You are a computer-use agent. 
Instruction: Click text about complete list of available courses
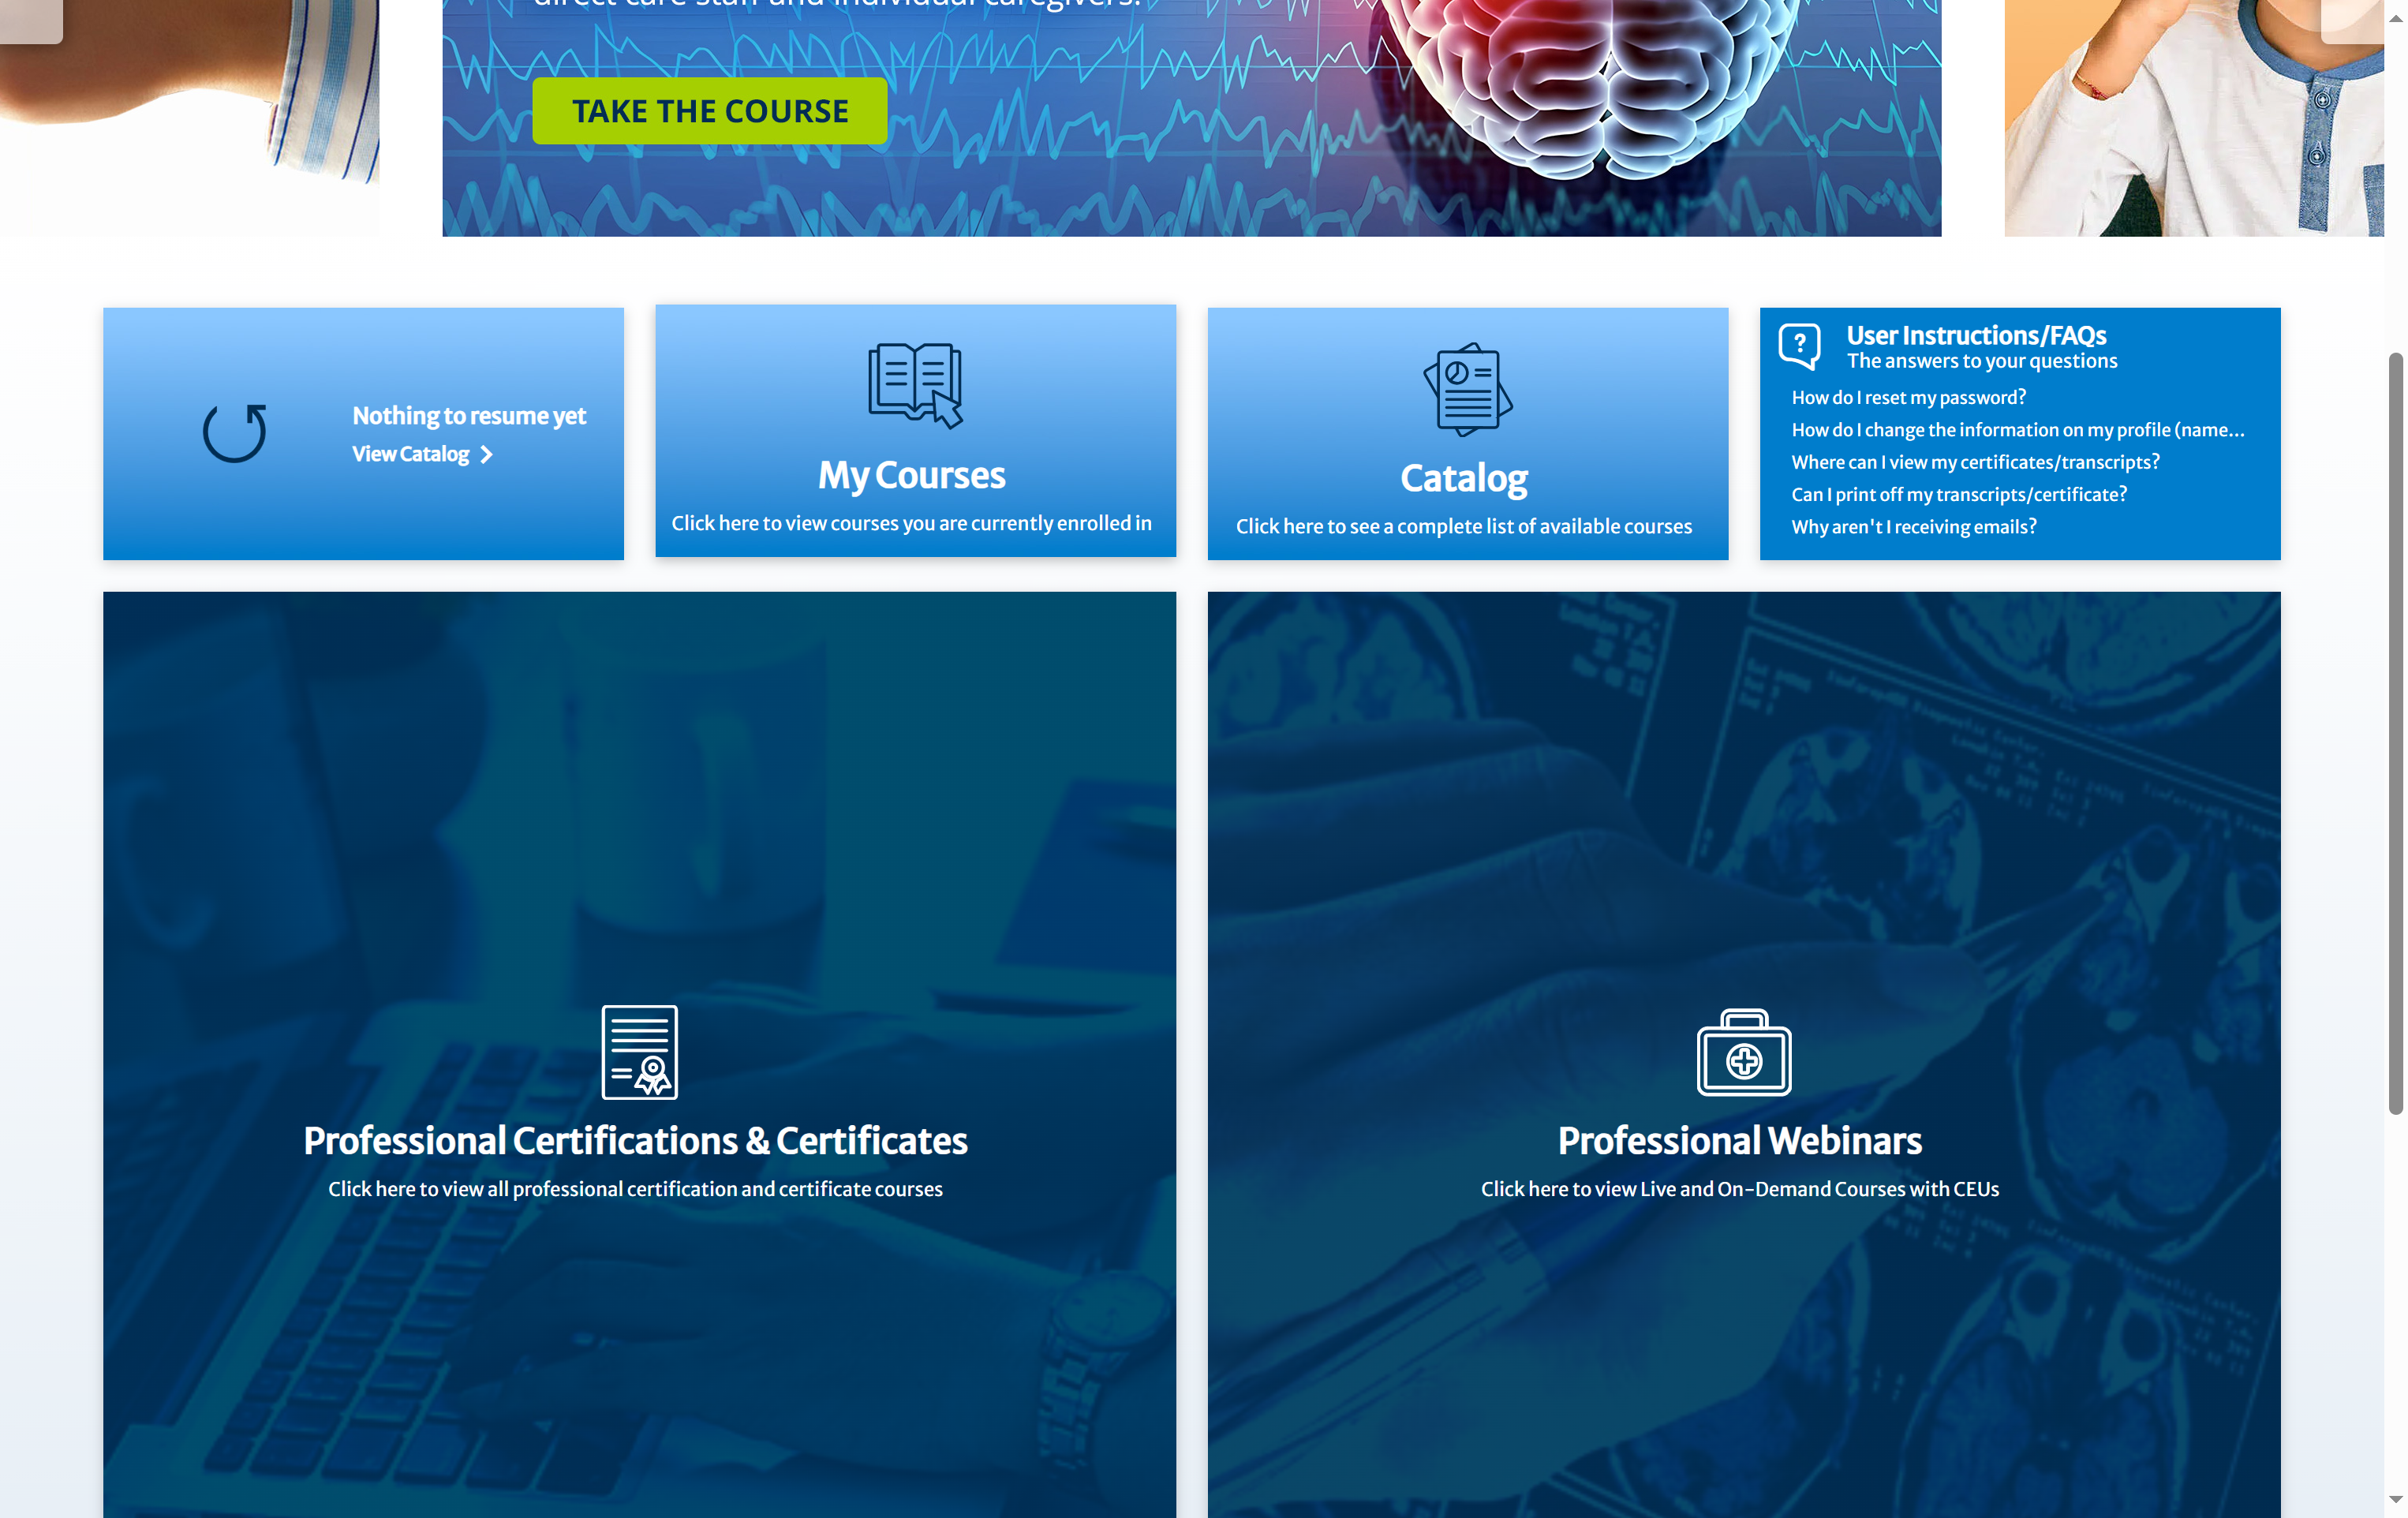(x=1464, y=526)
